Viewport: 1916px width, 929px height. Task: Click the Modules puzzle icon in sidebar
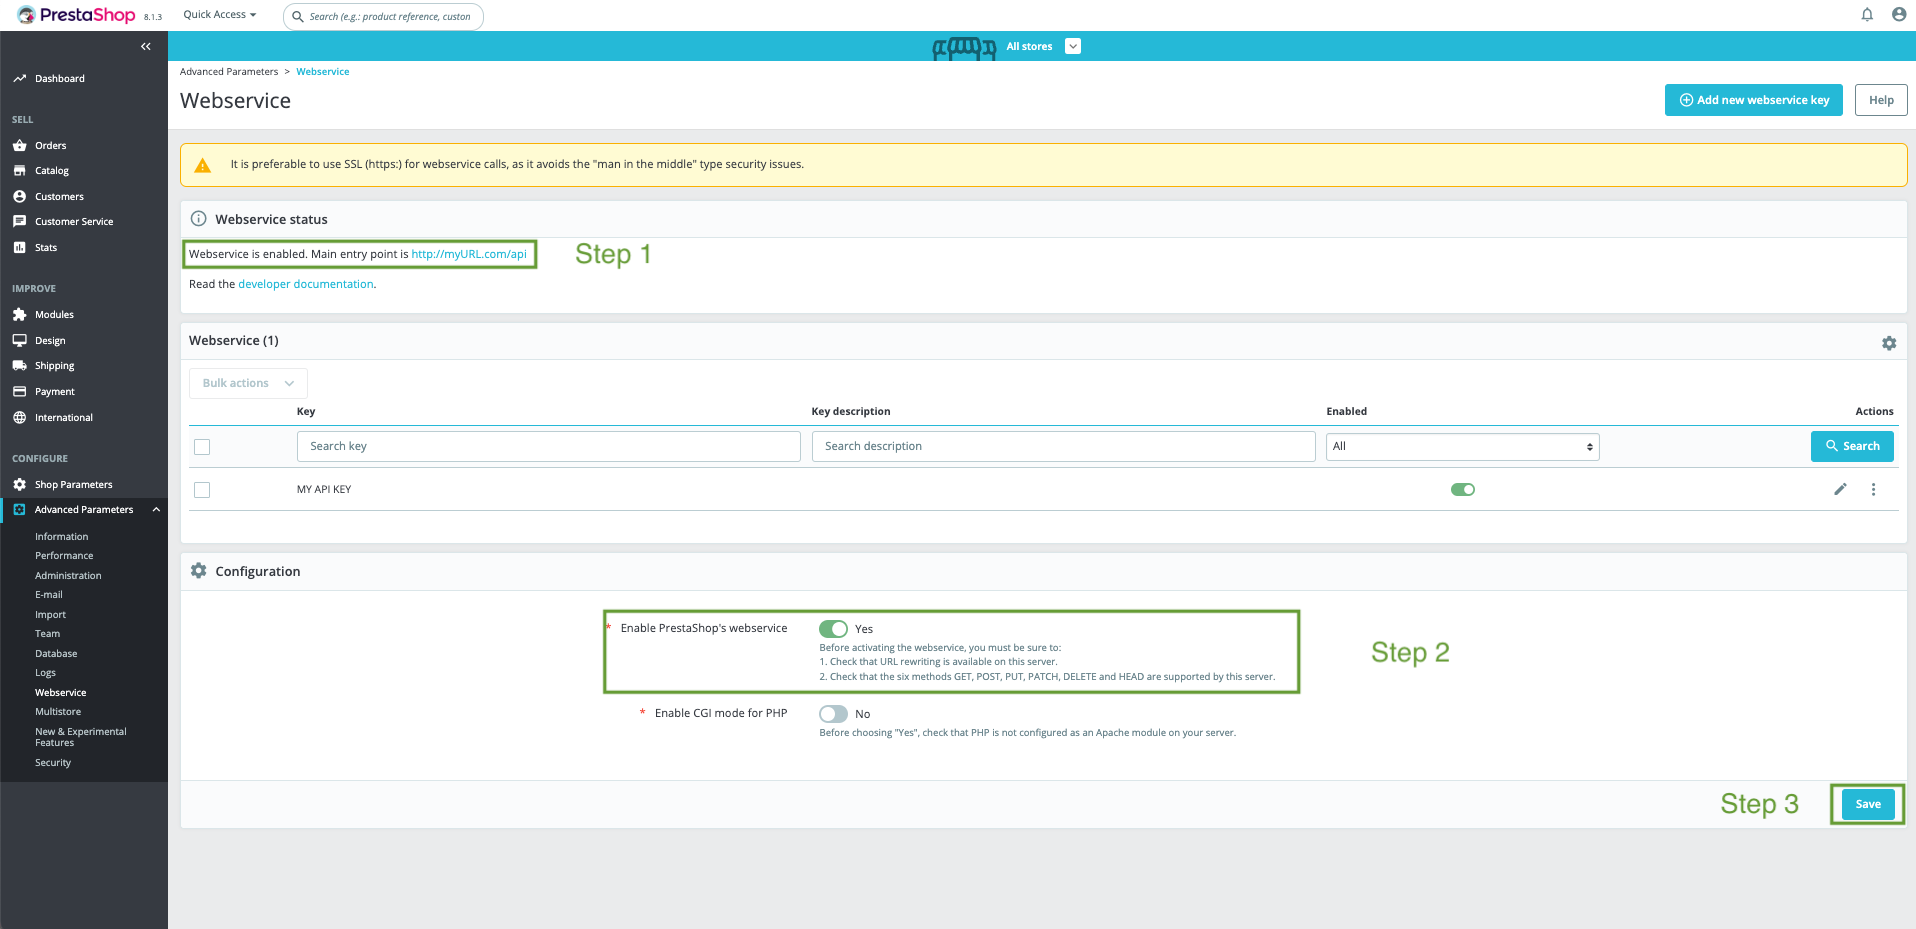[20, 315]
